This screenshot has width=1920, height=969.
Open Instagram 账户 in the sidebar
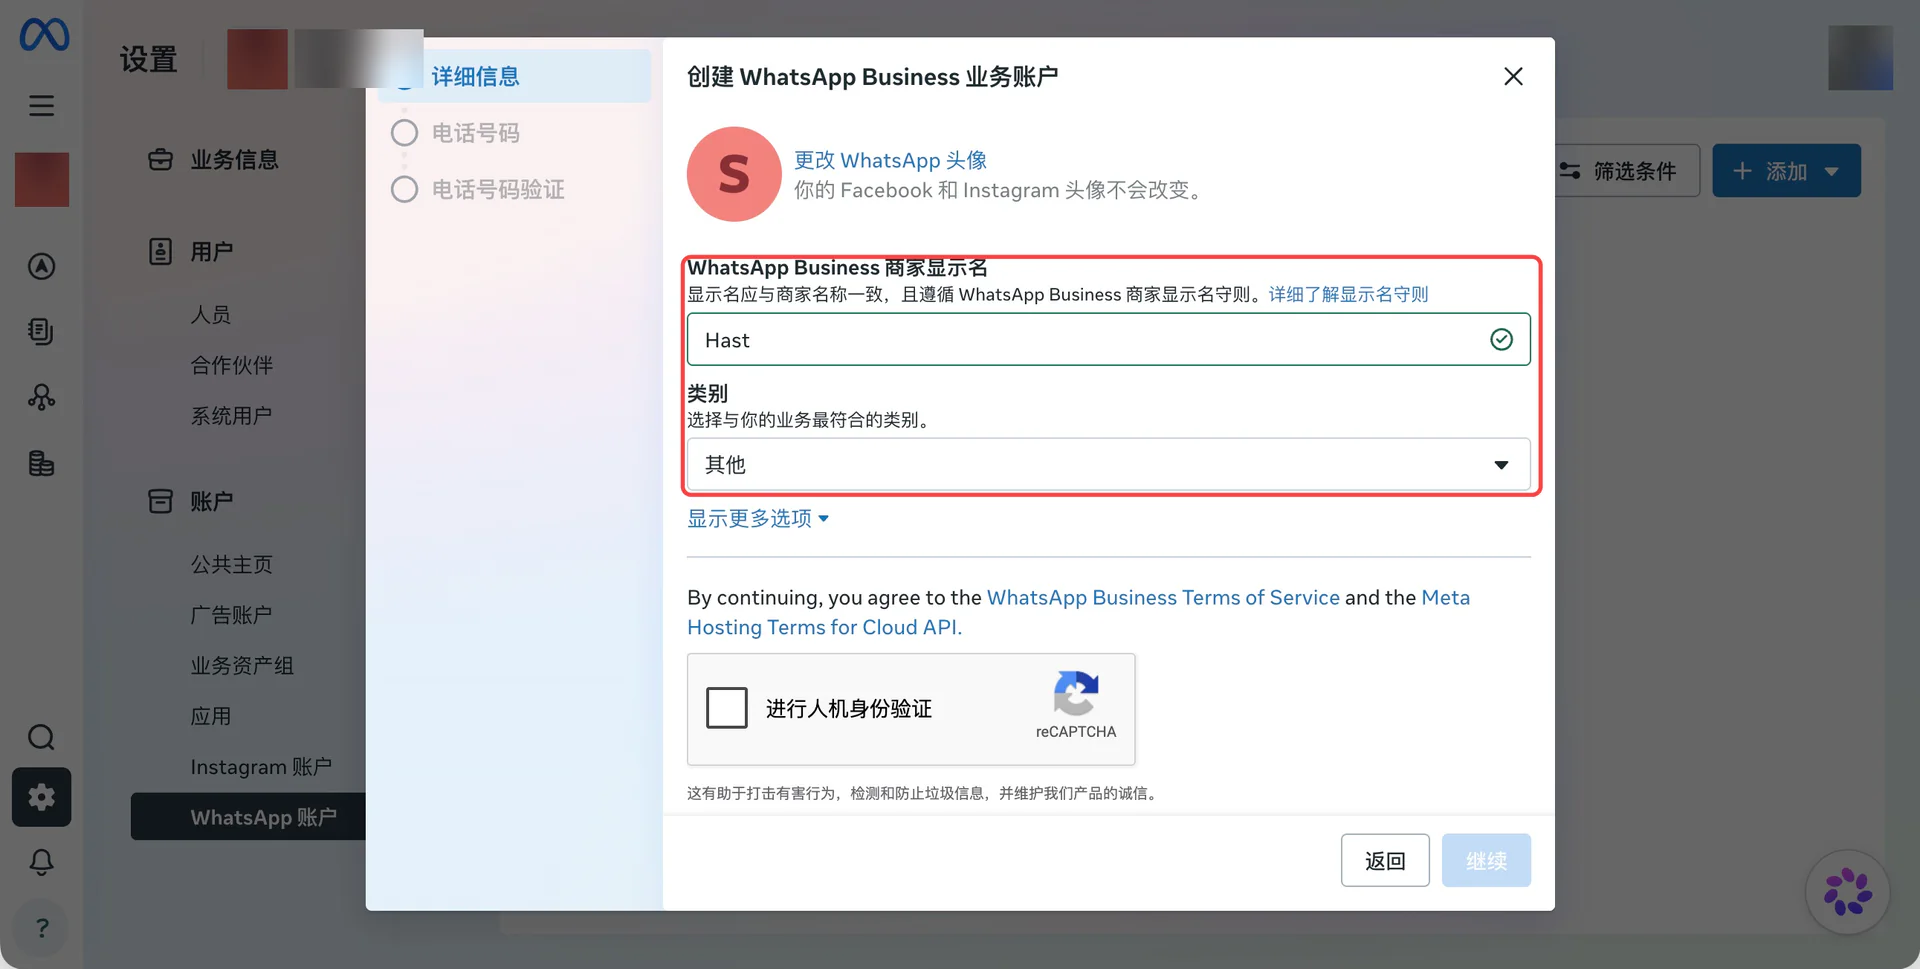261,766
